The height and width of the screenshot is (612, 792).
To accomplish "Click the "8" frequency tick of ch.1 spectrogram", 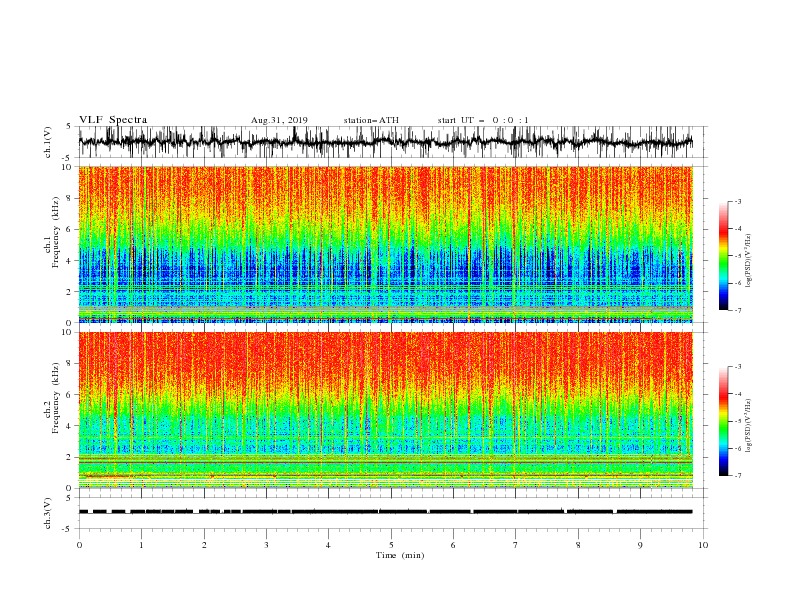I will pos(70,198).
